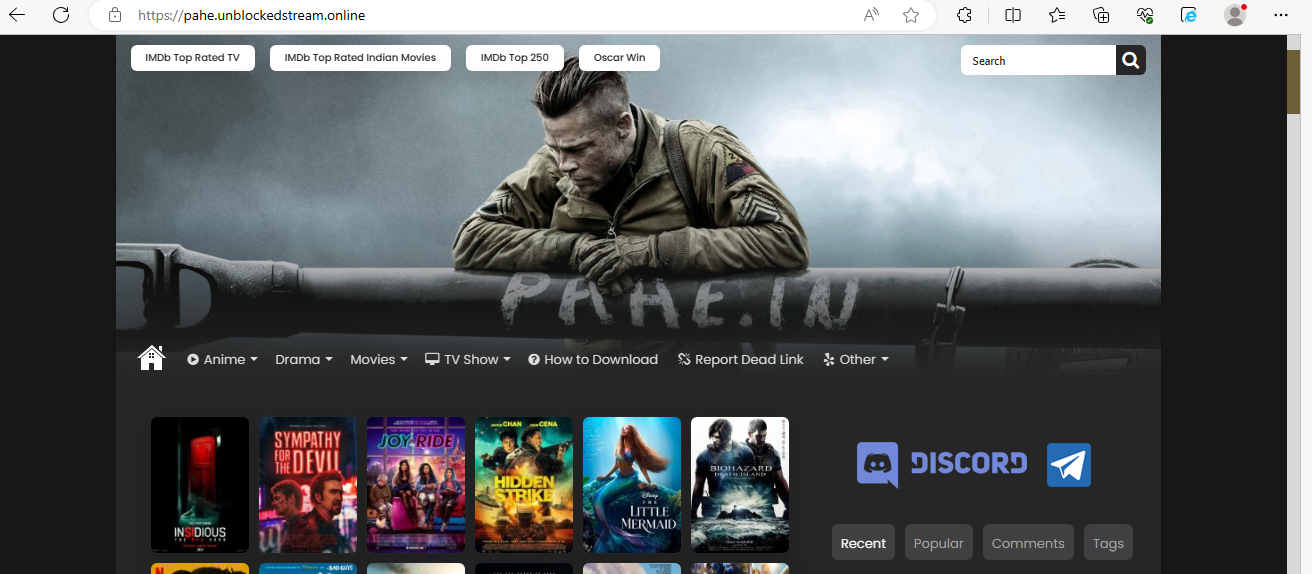Click the search magnifier button

pos(1130,61)
